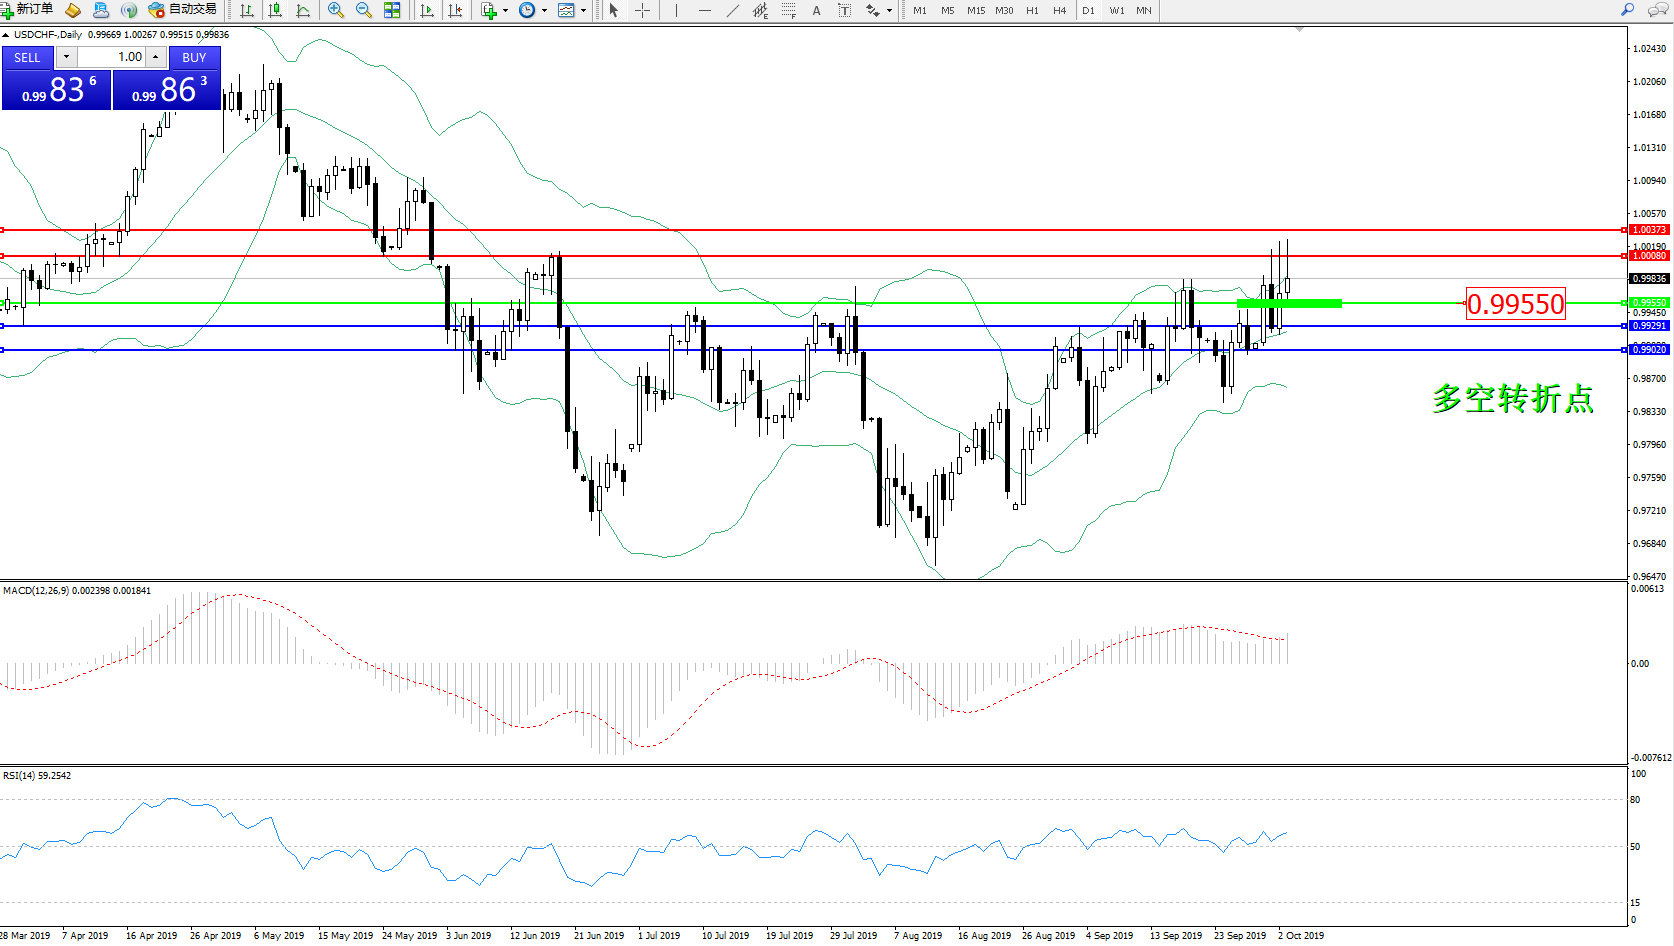This screenshot has width=1674, height=946.
Task: Click the Zoom Out magnifier icon
Action: point(364,10)
